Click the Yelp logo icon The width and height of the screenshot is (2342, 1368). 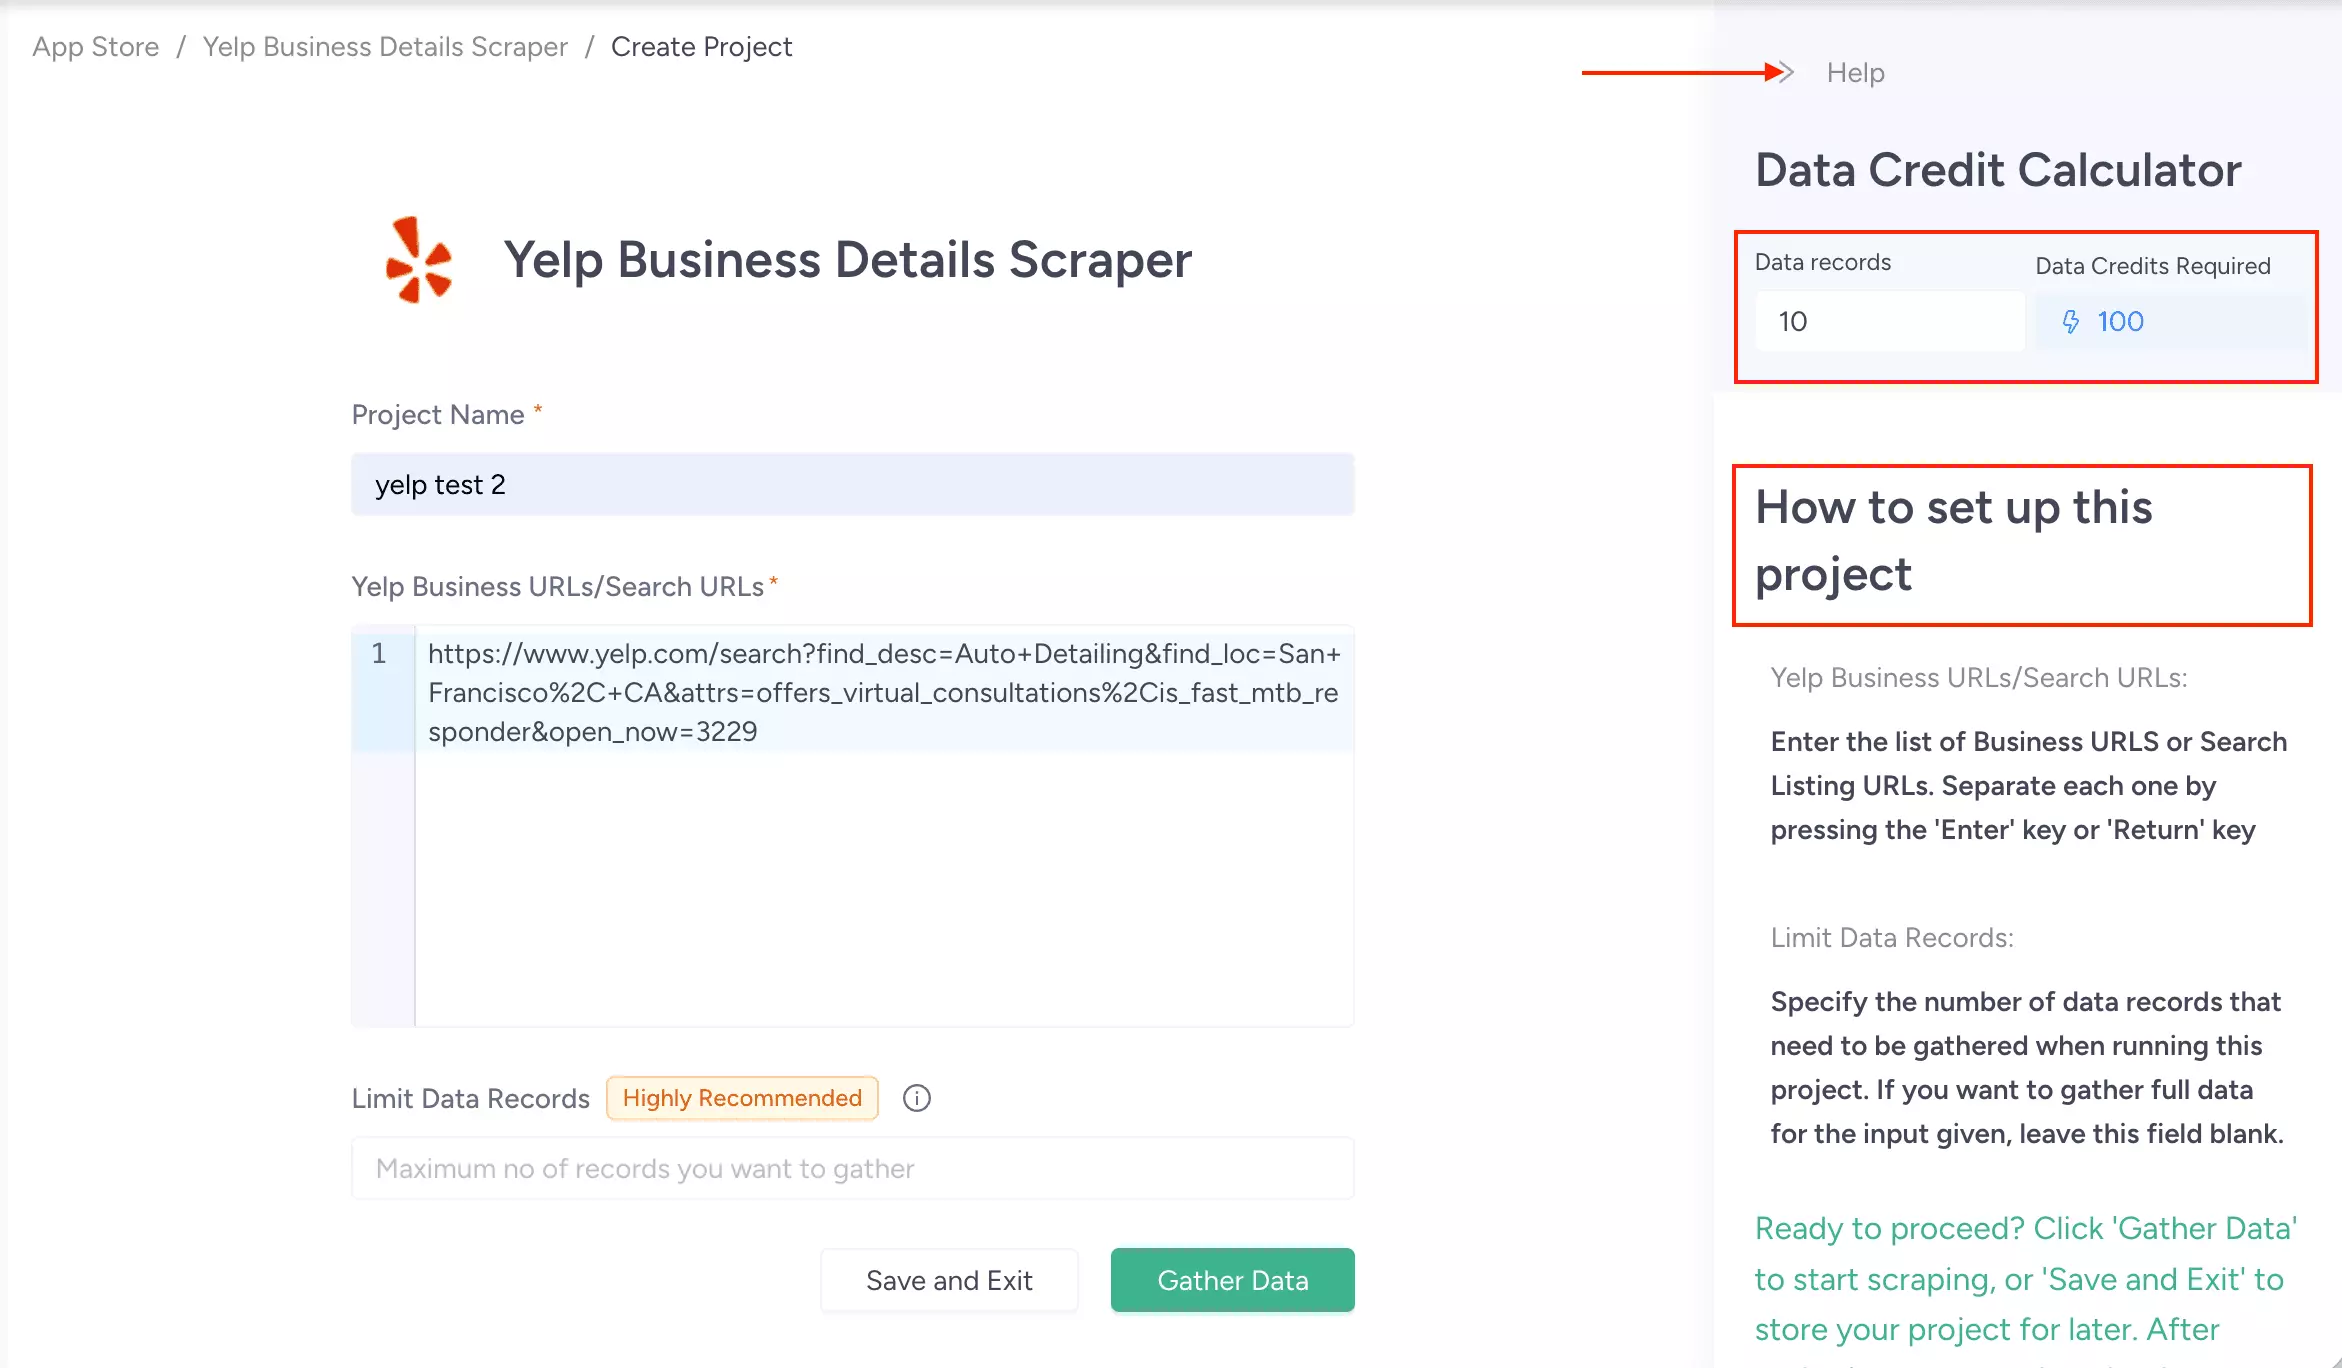(419, 260)
